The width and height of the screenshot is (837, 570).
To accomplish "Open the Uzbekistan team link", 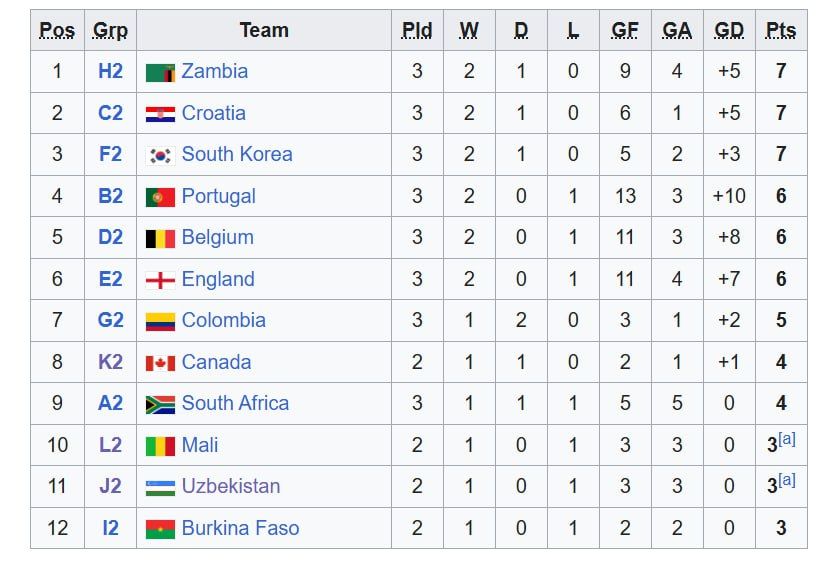I will (230, 487).
